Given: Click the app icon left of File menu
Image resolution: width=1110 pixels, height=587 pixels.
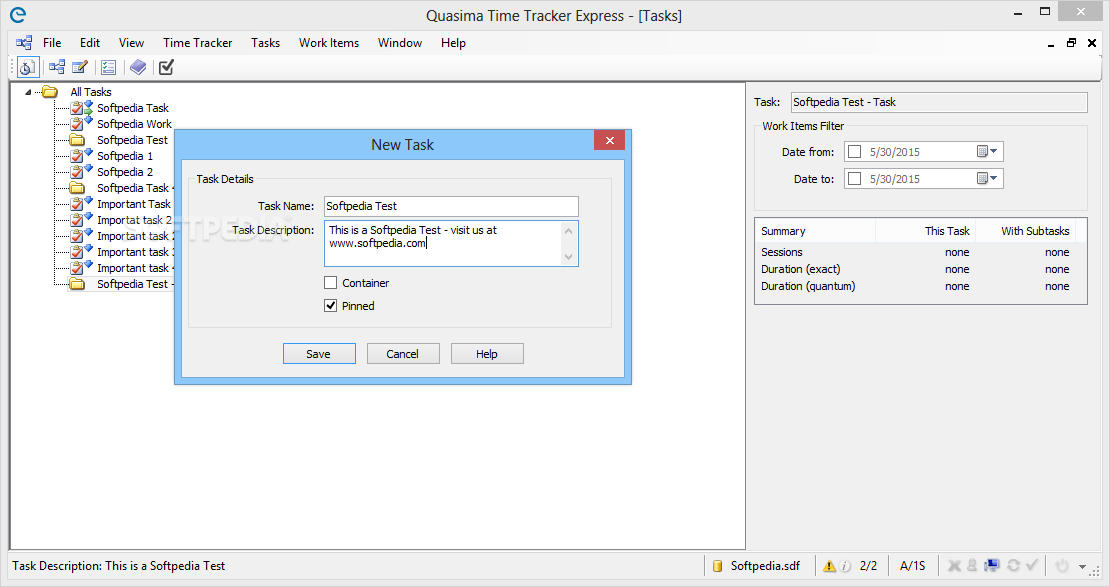Looking at the screenshot, I should pyautogui.click(x=24, y=42).
